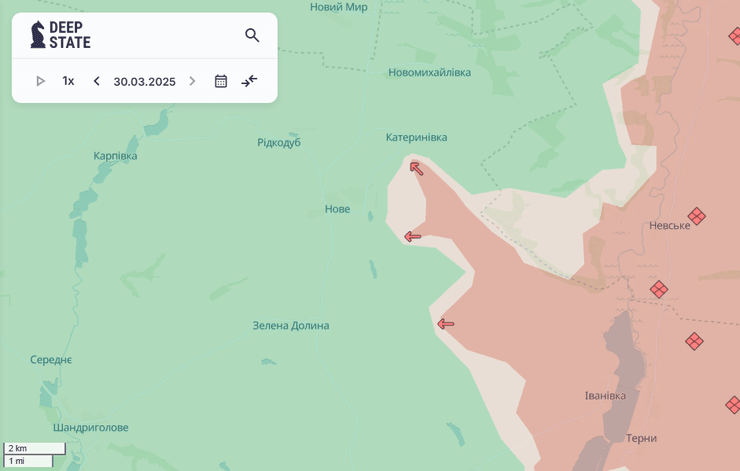Click the Deep State knight logo
The height and width of the screenshot is (471, 740).
[x=38, y=35]
